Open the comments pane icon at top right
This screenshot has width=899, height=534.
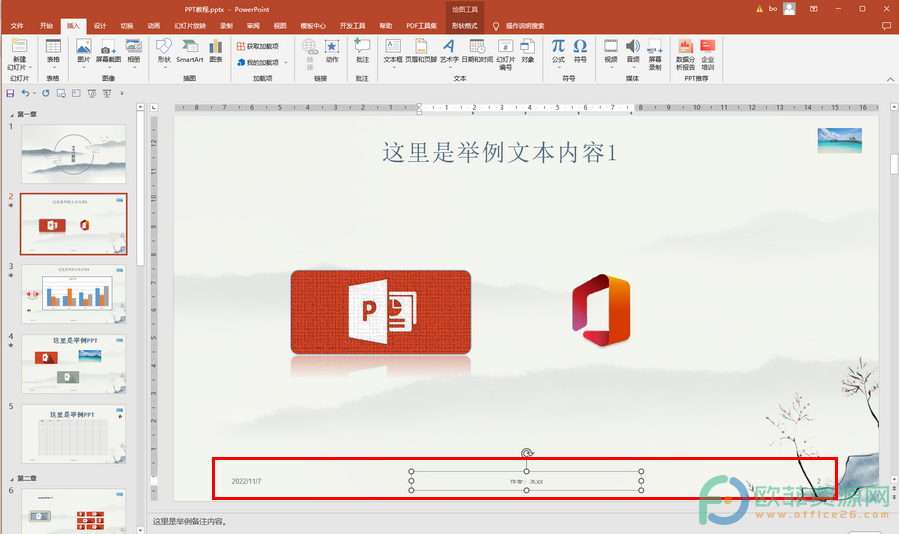(x=886, y=26)
